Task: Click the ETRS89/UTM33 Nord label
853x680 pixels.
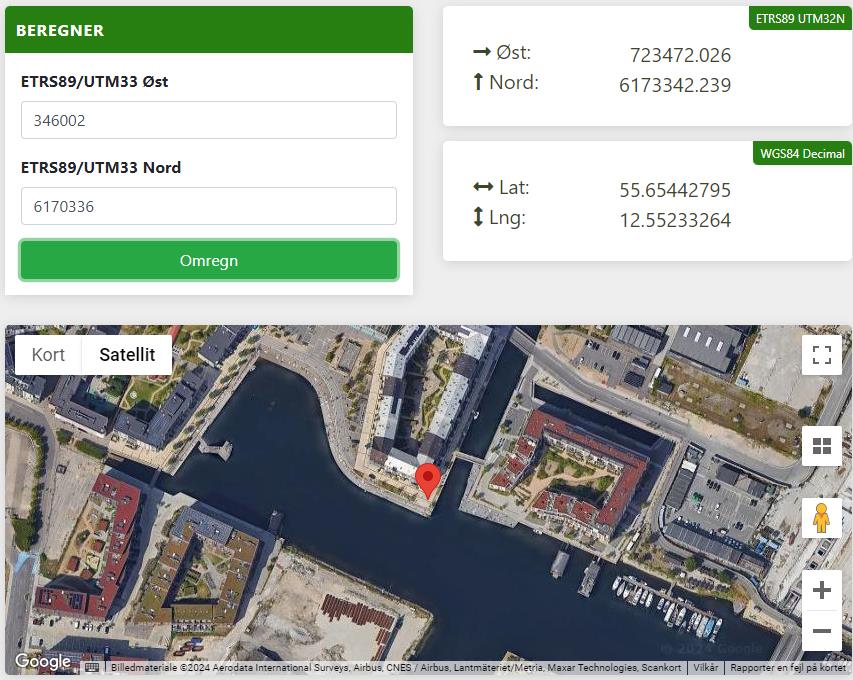Action: point(101,168)
